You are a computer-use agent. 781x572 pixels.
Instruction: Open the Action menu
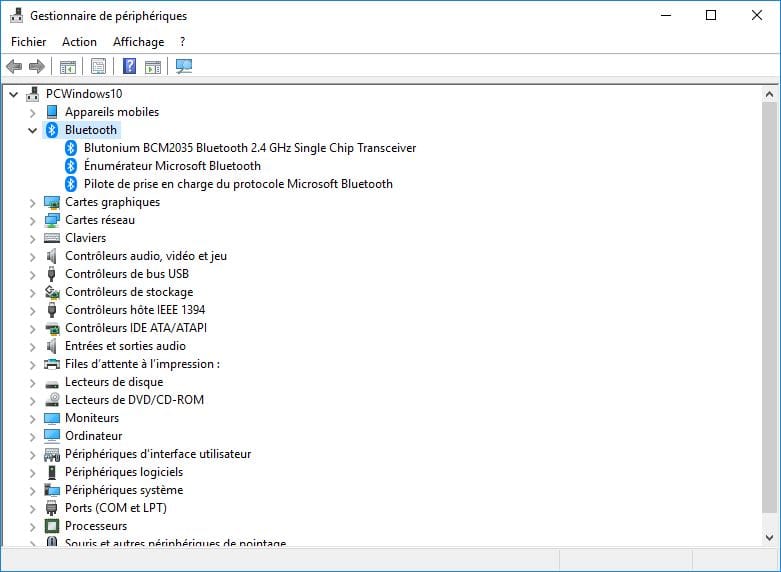pyautogui.click(x=79, y=42)
